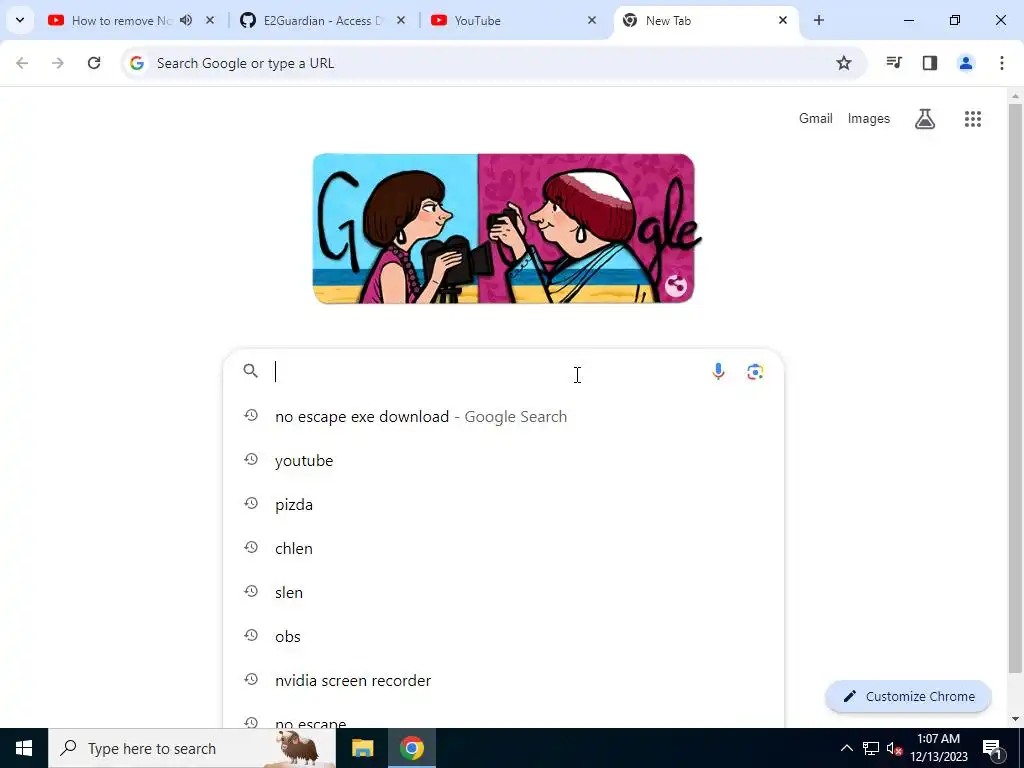
Task: Open muted volume tray icon
Action: pyautogui.click(x=894, y=749)
